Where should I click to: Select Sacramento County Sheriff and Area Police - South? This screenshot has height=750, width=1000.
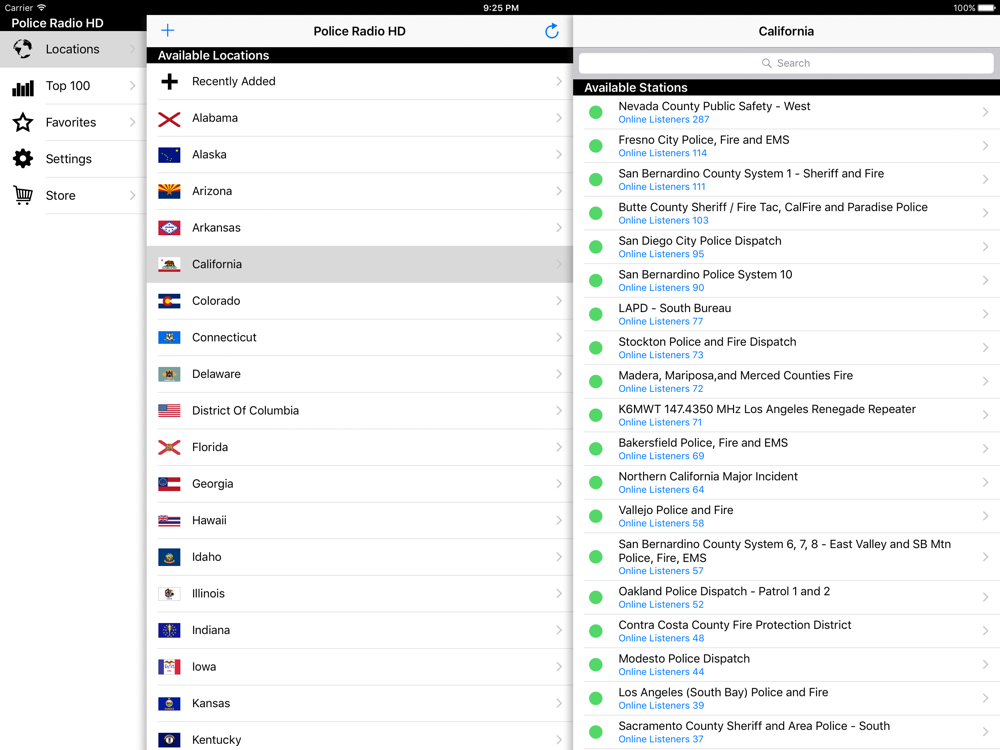coord(786,732)
